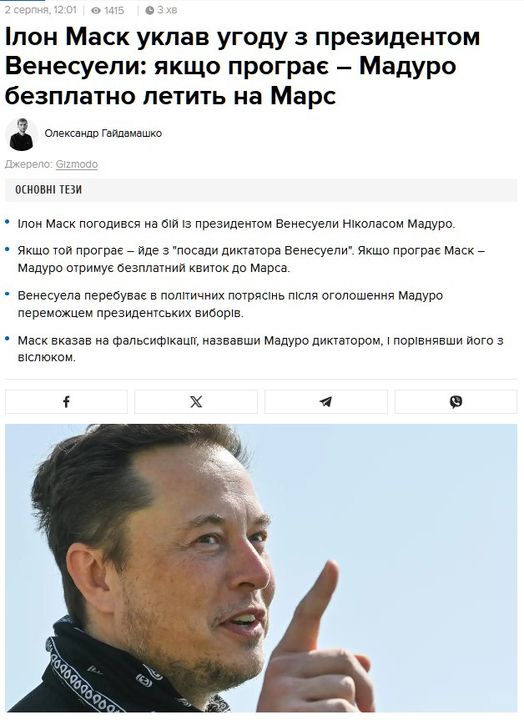Click the reading time clock icon
The width and height of the screenshot is (524, 720).
[149, 10]
